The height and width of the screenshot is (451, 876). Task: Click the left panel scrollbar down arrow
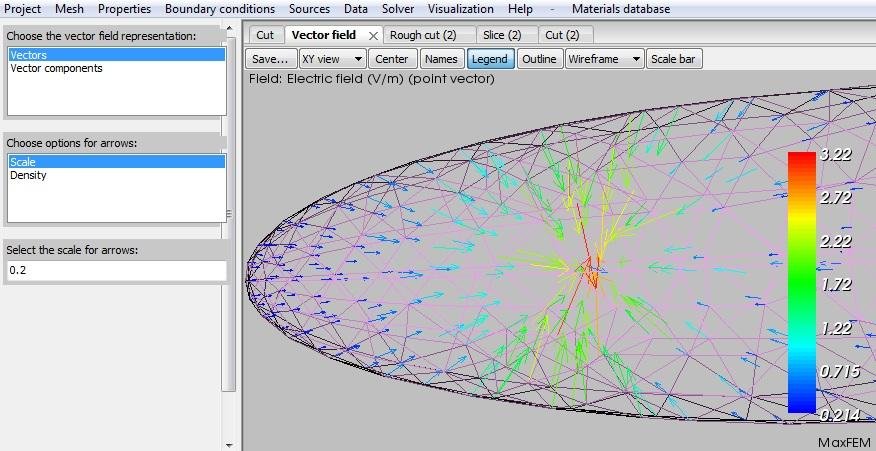pos(229,445)
